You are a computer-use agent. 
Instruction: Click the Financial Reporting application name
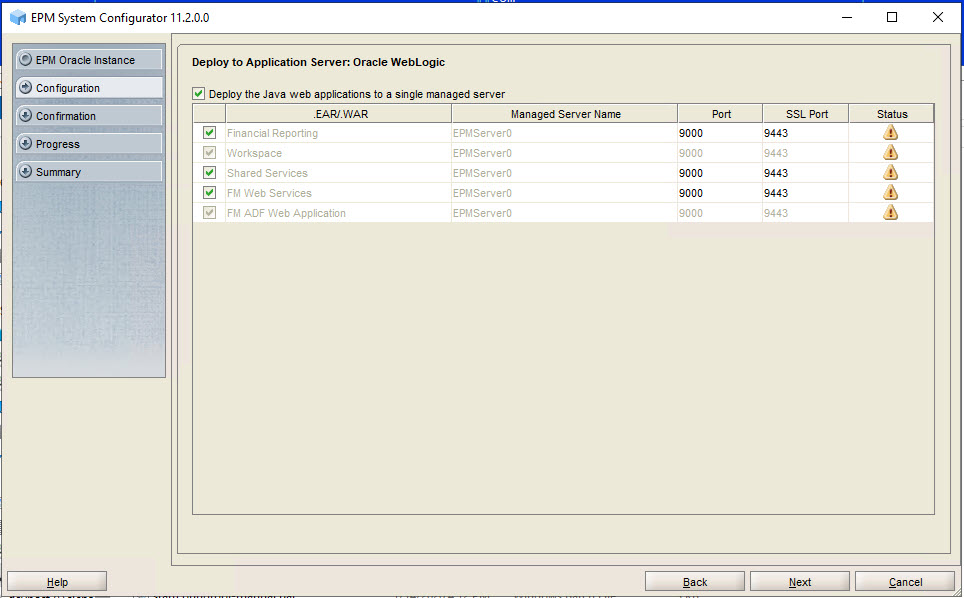(x=272, y=133)
